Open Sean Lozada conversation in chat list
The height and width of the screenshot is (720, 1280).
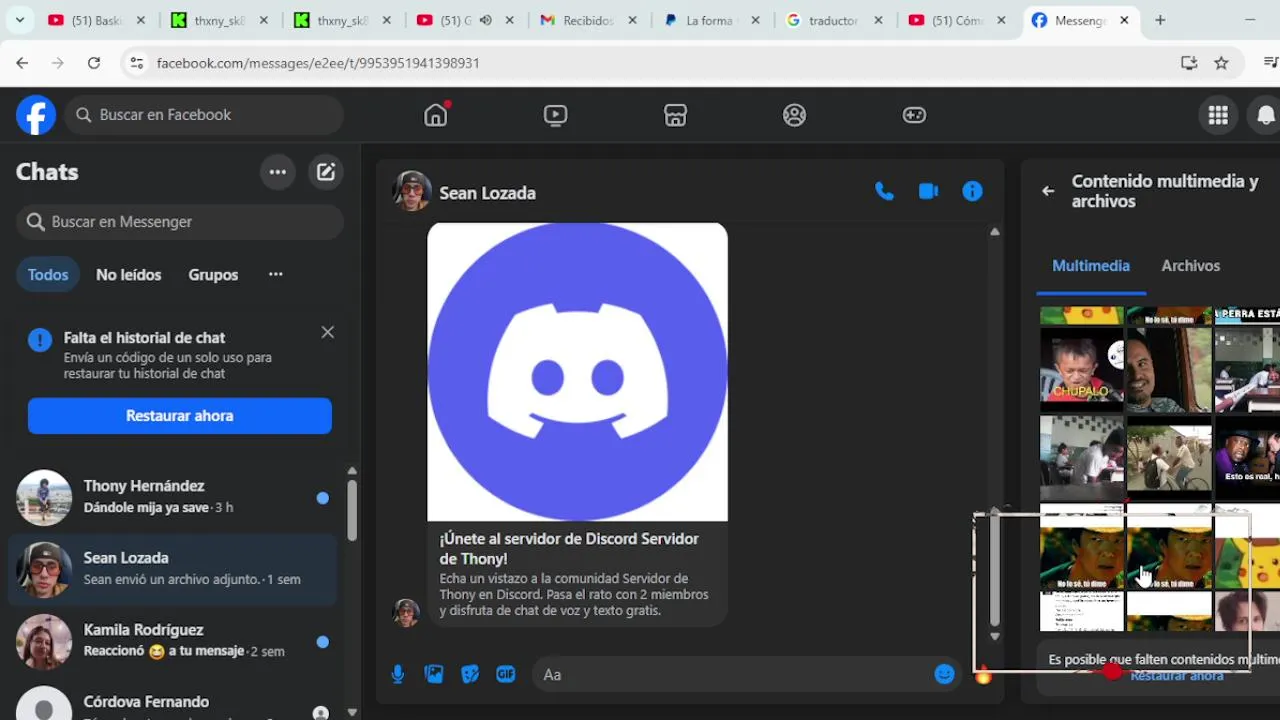coord(173,569)
